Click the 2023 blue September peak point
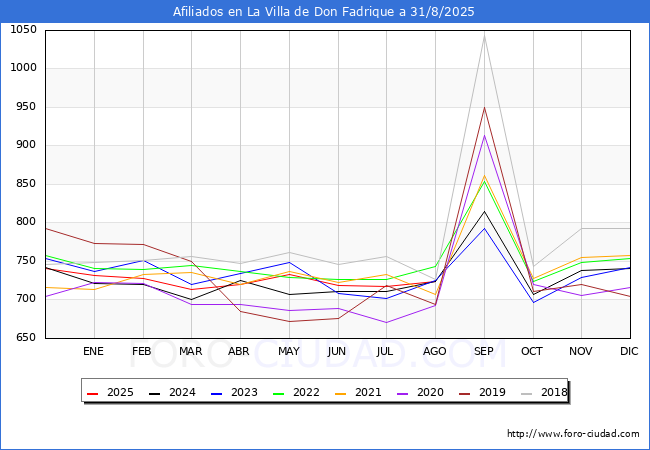The width and height of the screenshot is (650, 450). pyautogui.click(x=484, y=228)
